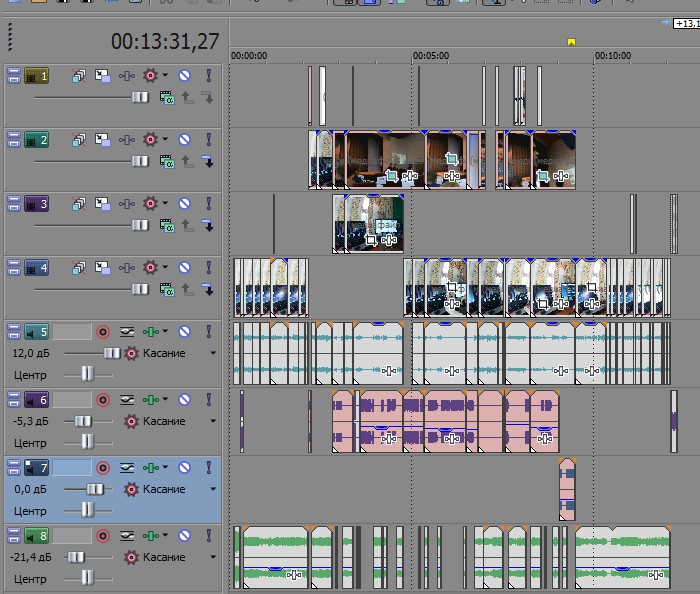Click the 00:13:31,27 timecode display

(165, 42)
